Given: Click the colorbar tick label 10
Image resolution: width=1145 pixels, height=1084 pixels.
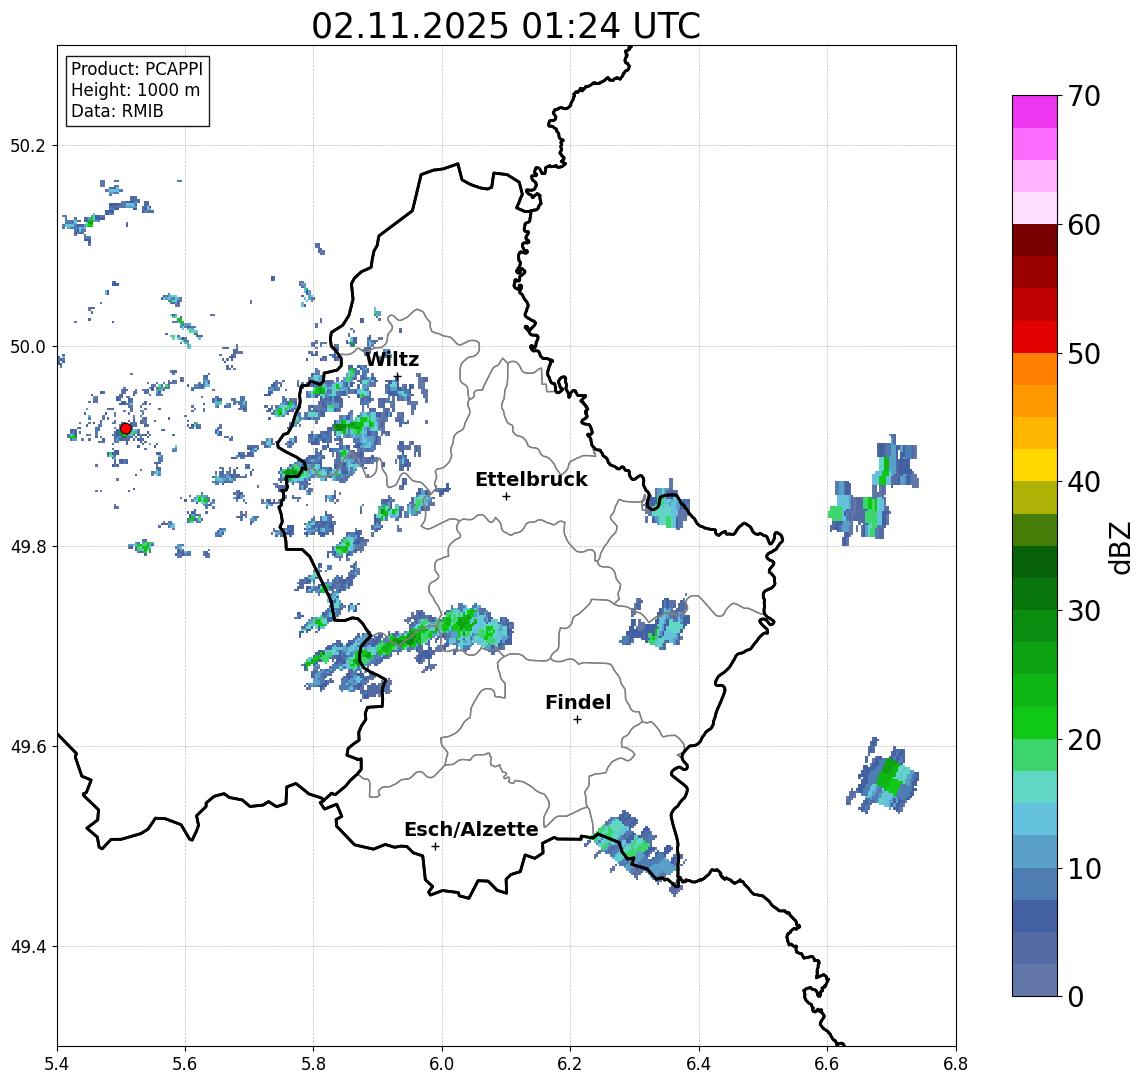Looking at the screenshot, I should [1084, 868].
